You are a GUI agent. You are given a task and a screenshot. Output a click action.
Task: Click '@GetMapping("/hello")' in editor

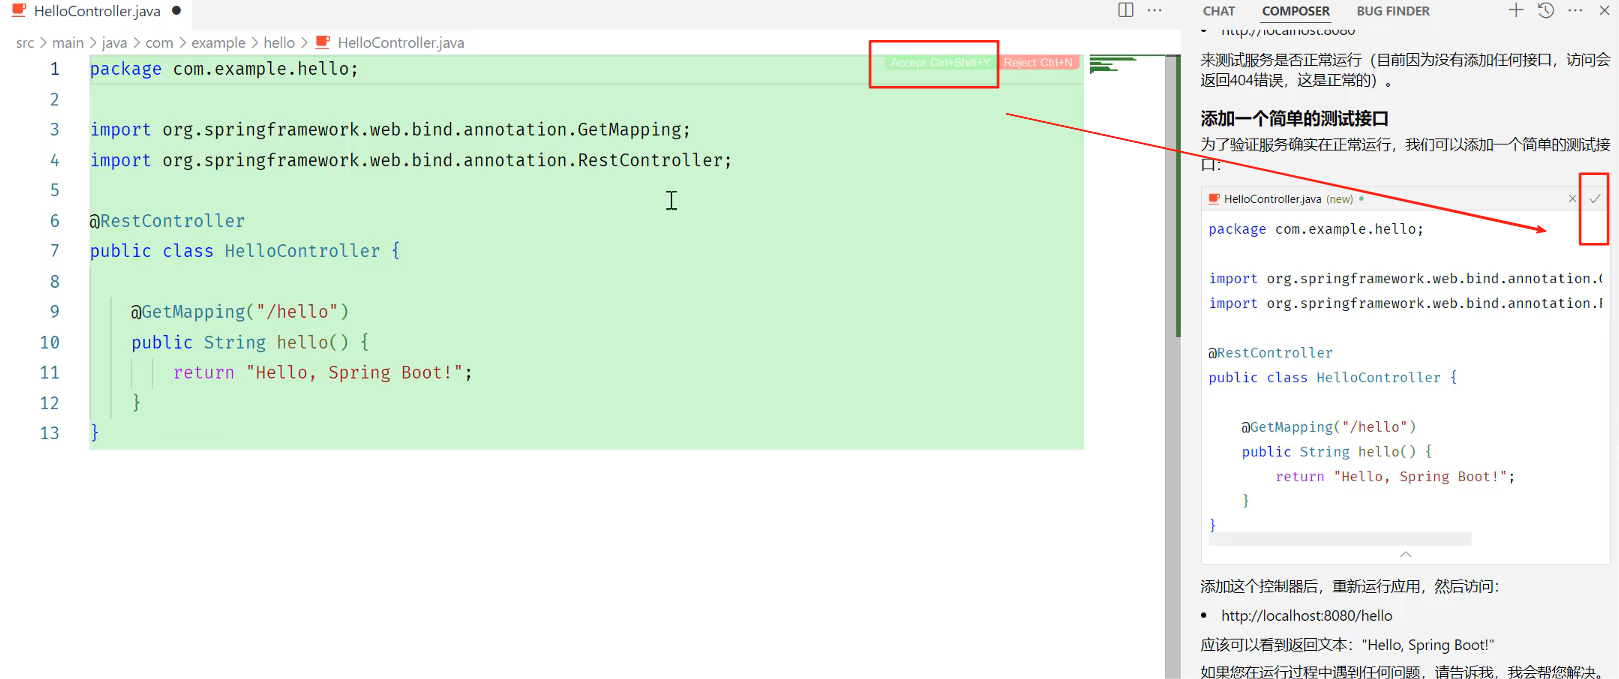pos(240,312)
